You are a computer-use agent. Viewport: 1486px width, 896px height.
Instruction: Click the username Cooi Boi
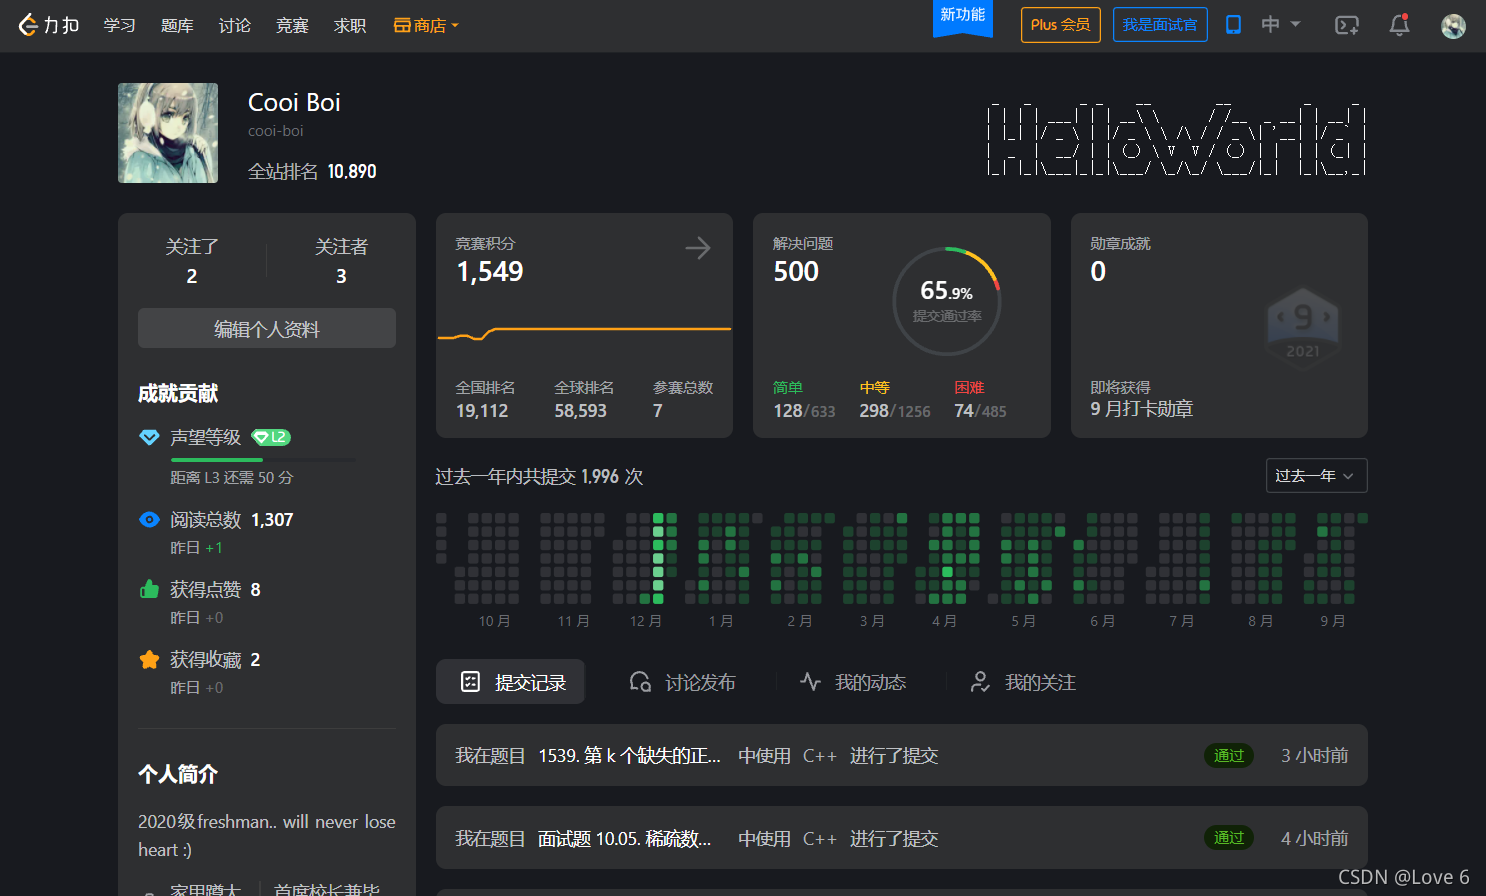(x=294, y=102)
